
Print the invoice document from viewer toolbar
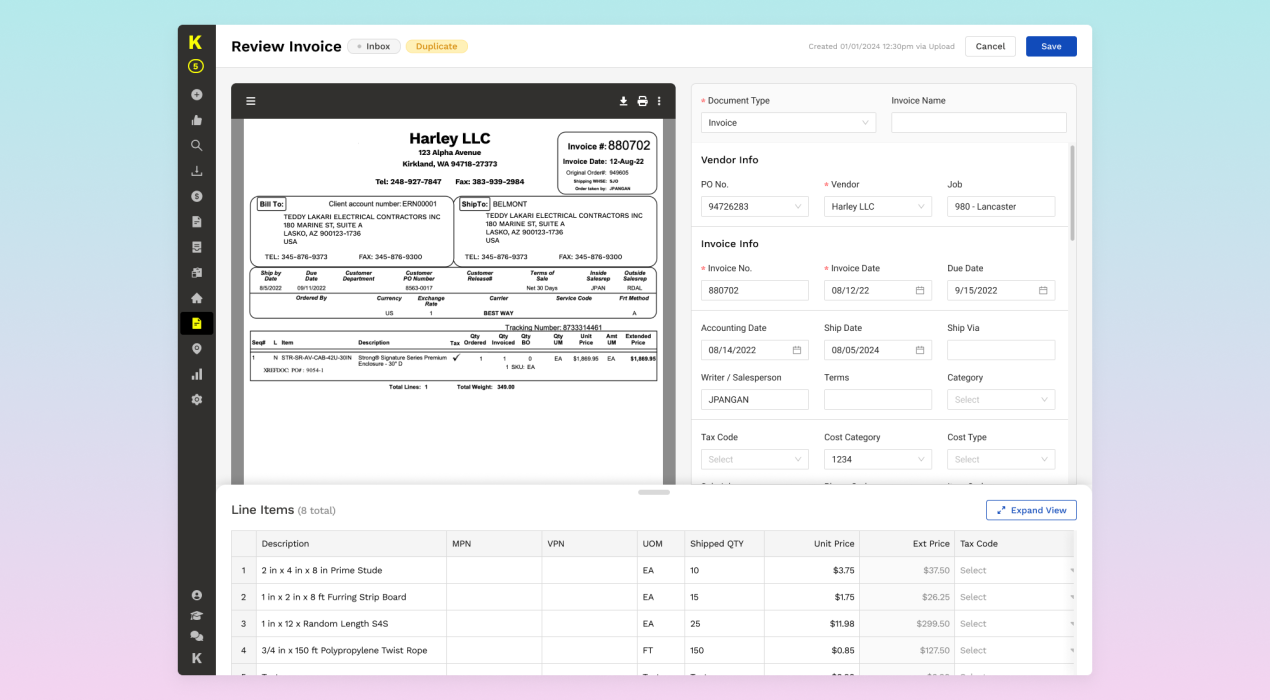tap(642, 101)
